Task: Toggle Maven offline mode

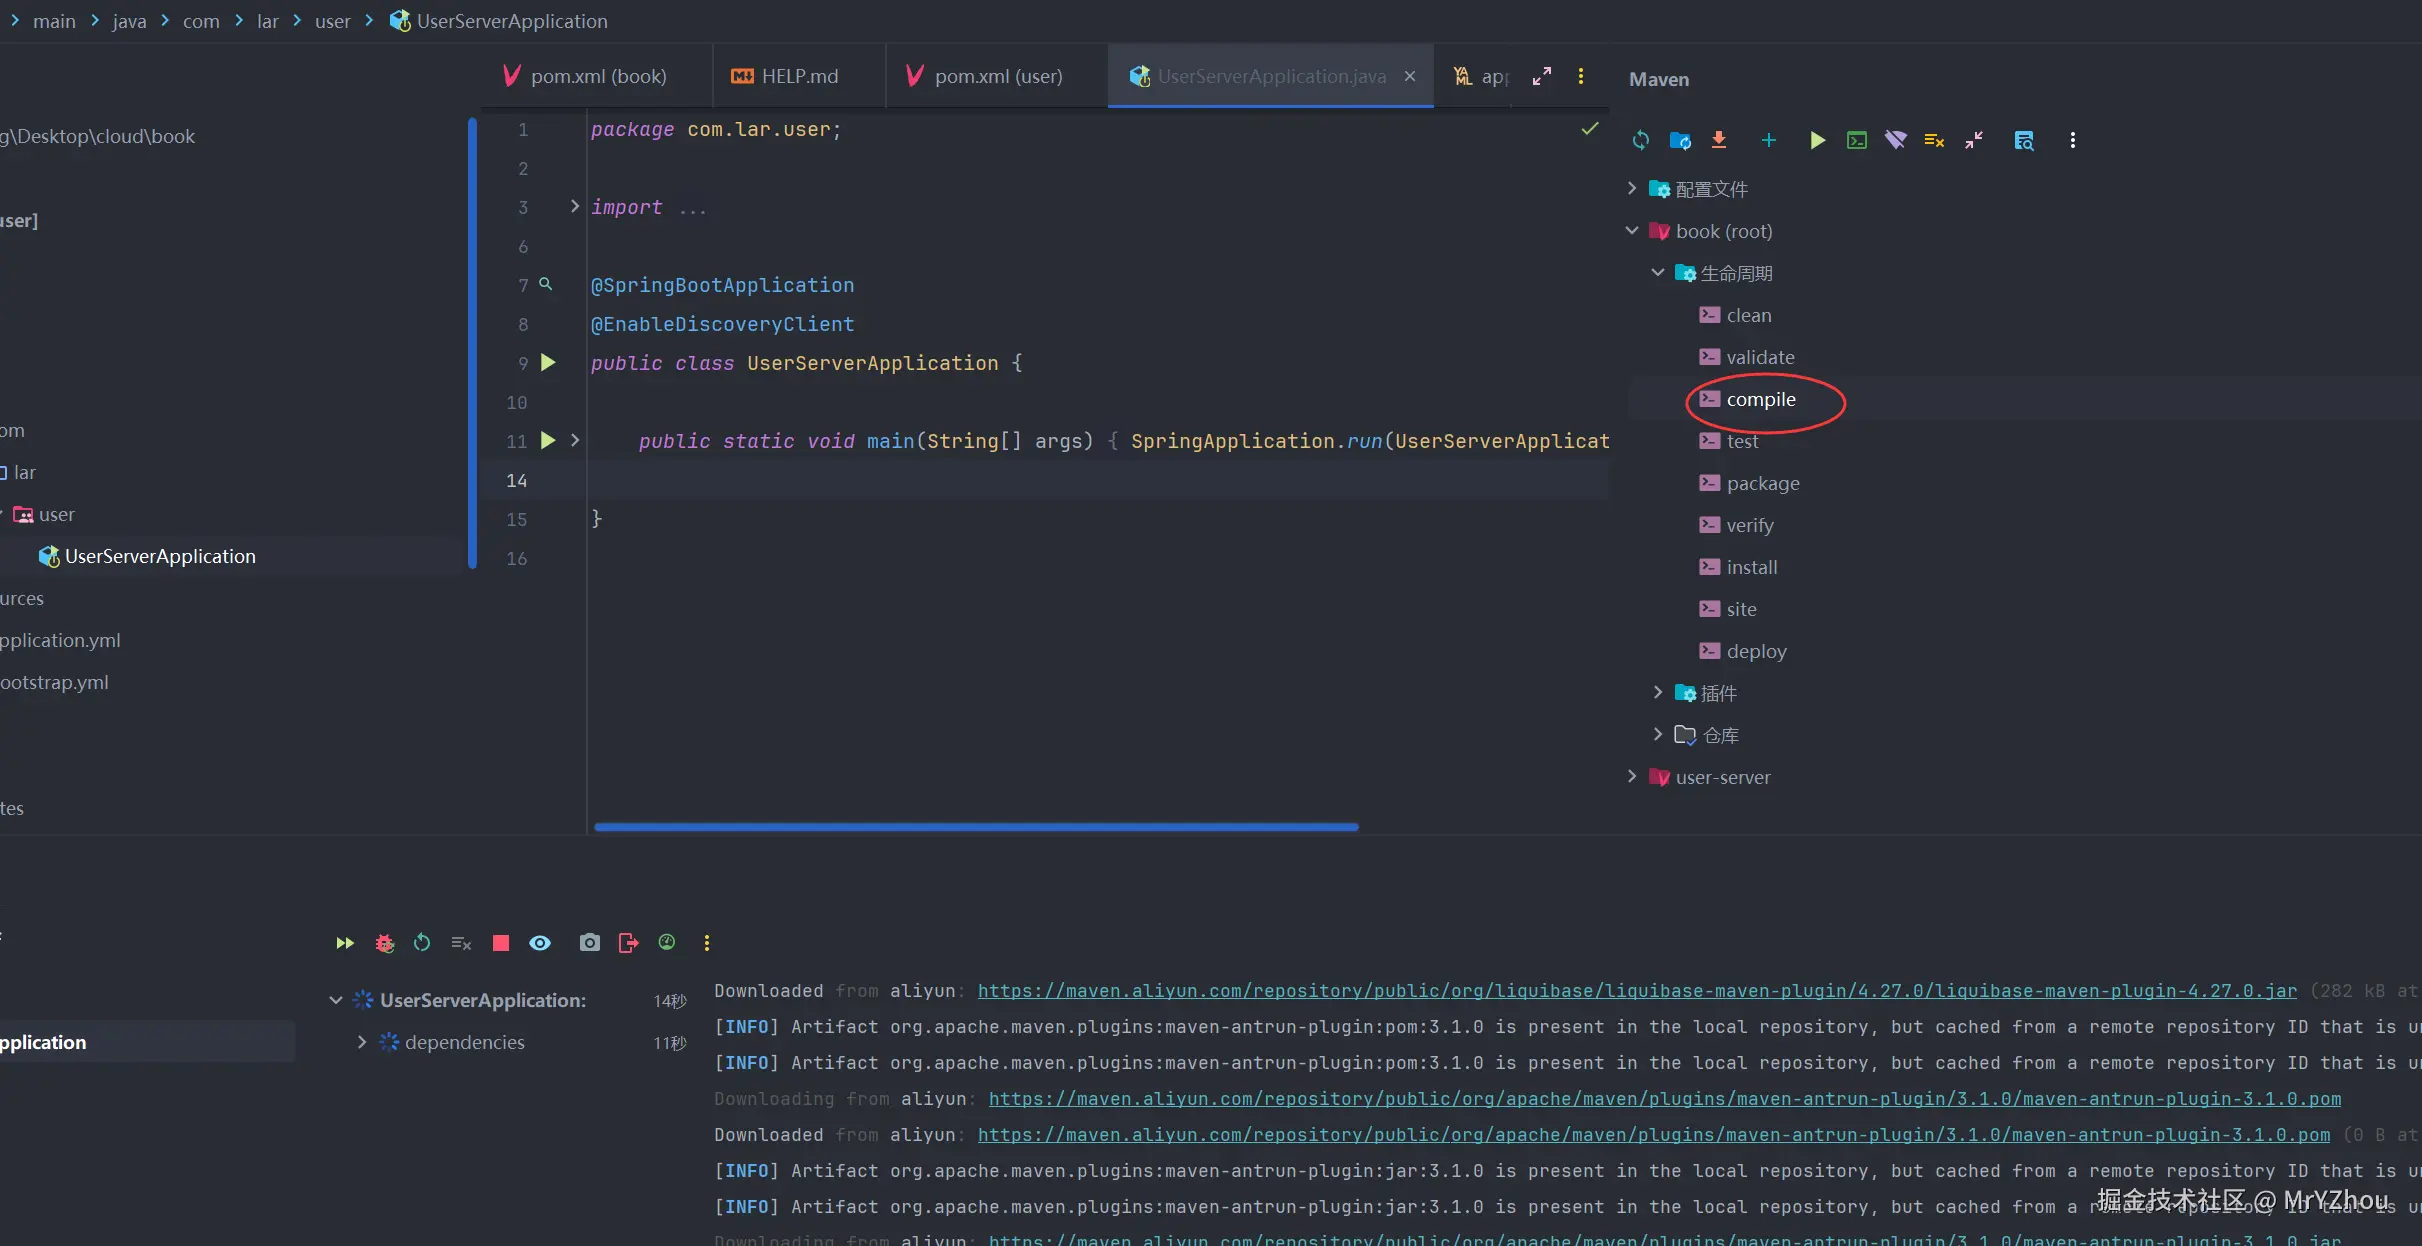Action: pos(1895,140)
